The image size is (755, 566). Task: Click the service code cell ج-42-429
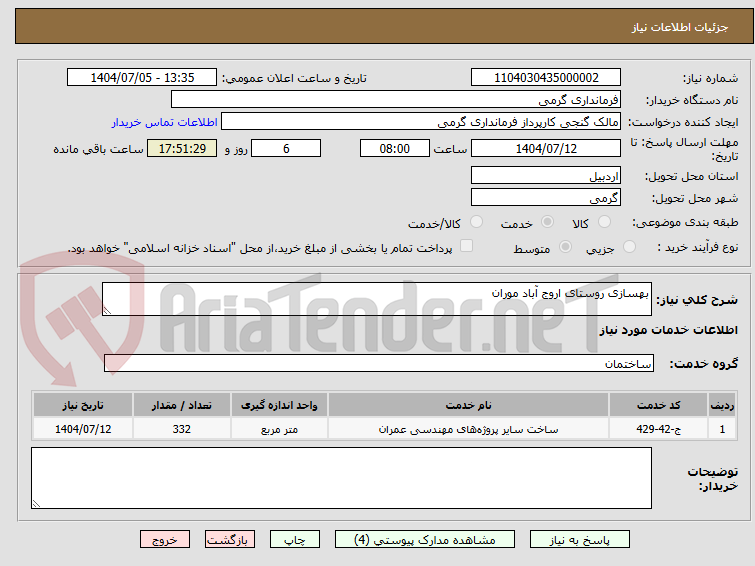click(x=658, y=429)
